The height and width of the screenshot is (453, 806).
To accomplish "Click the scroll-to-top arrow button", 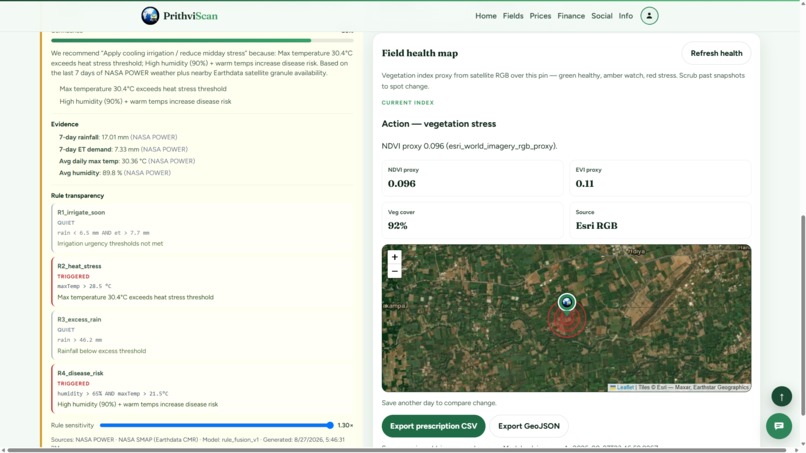I will 781,396.
